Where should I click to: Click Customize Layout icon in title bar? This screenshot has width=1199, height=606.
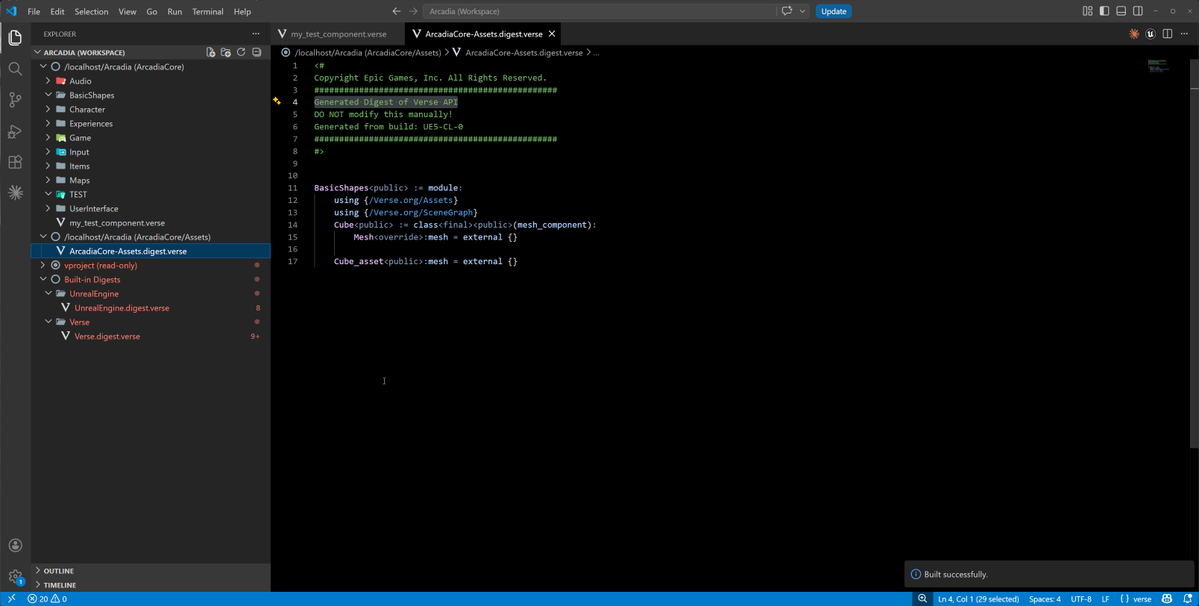(x=1087, y=11)
